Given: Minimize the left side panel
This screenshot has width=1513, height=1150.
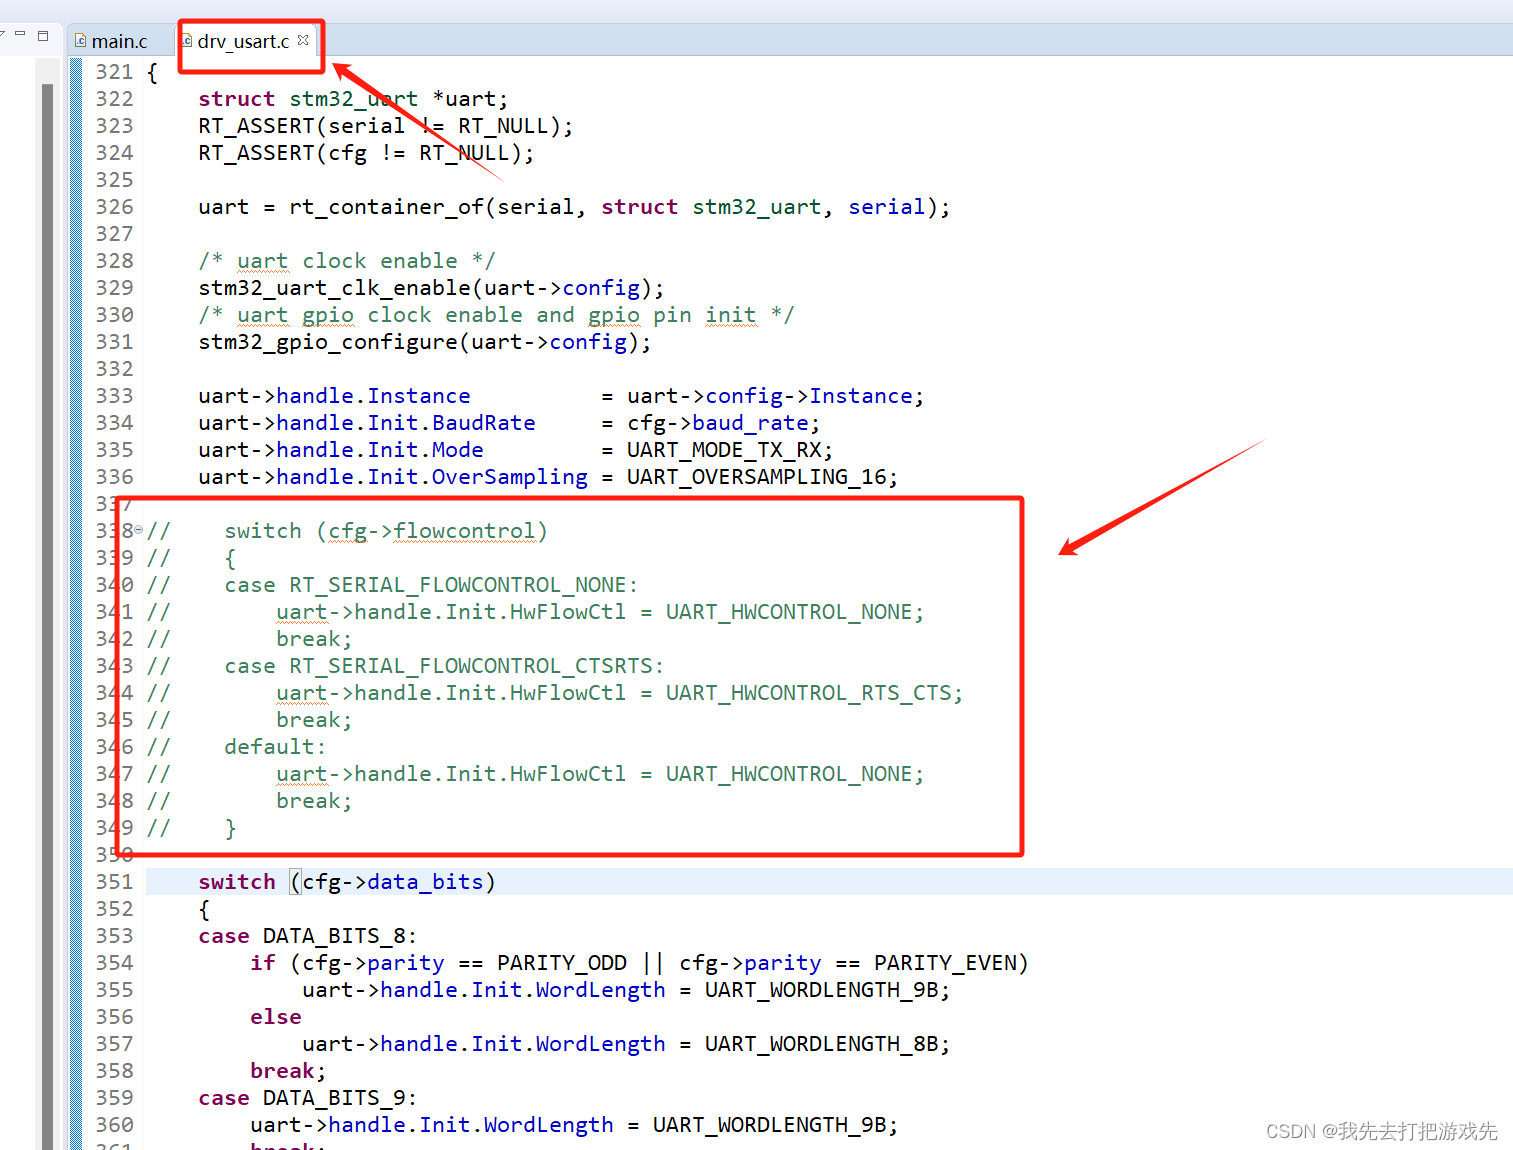Looking at the screenshot, I should coord(20,34).
